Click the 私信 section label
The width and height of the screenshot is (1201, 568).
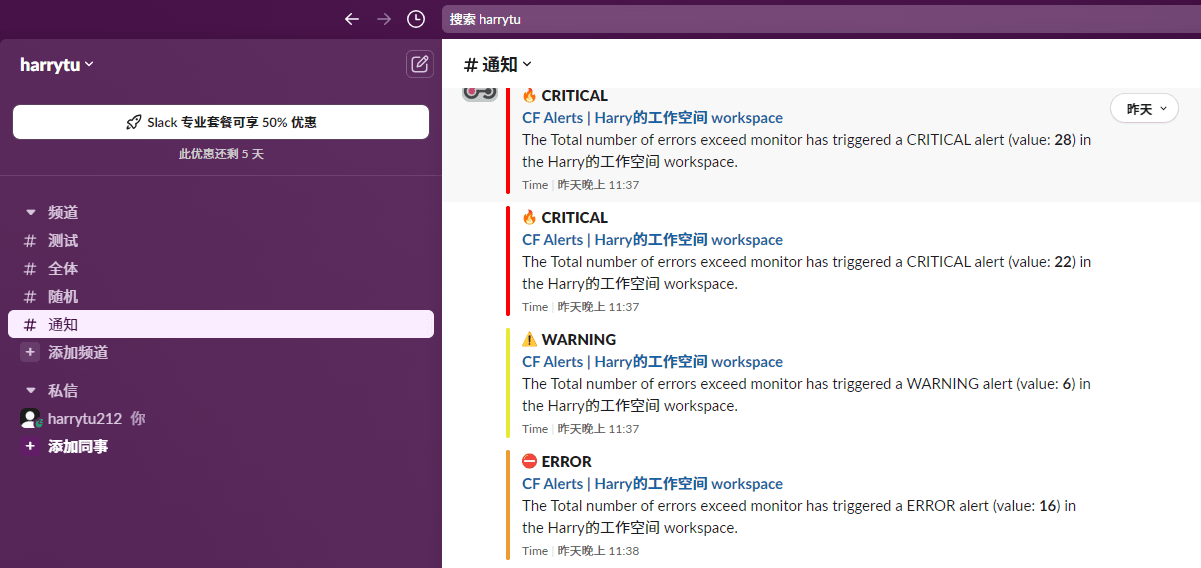click(x=63, y=390)
